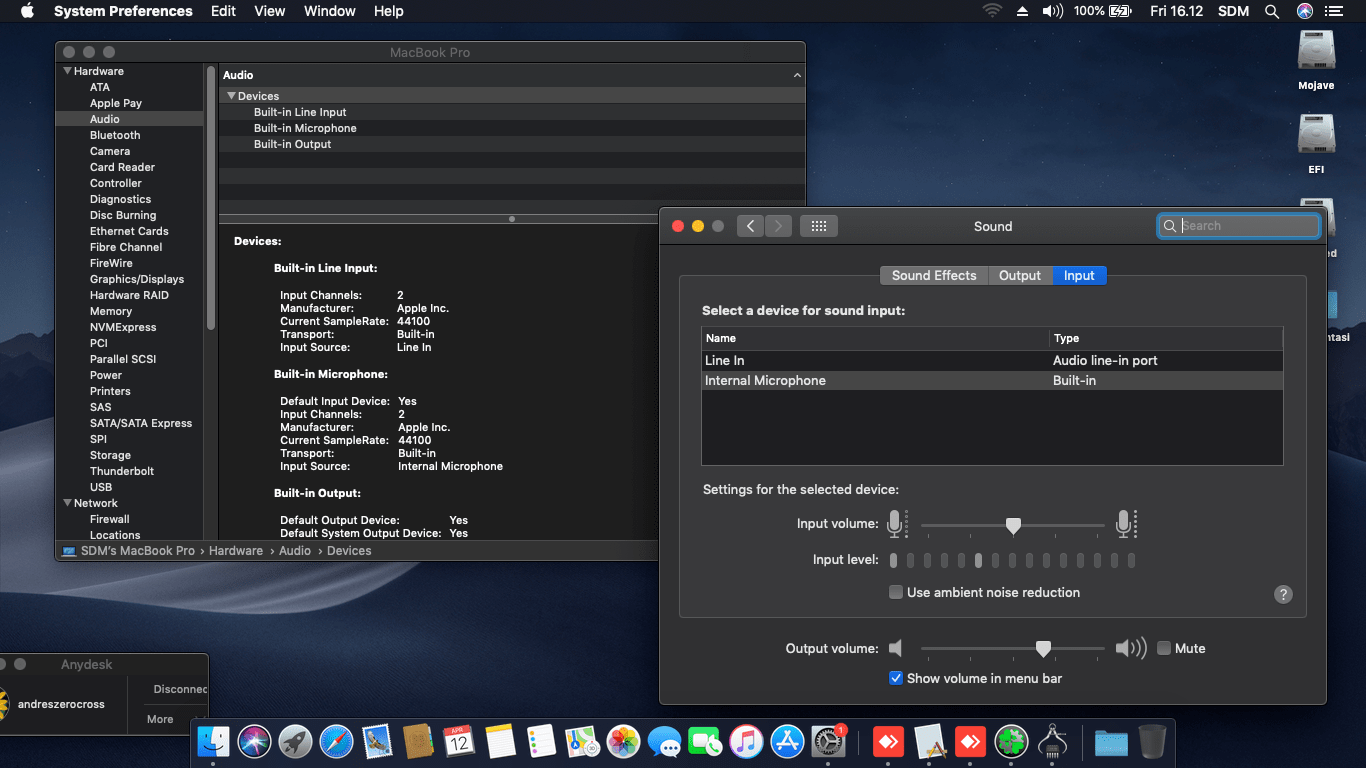Screen dimensions: 1366x768
Task: Switch to the Sound Effects tab
Action: (933, 275)
